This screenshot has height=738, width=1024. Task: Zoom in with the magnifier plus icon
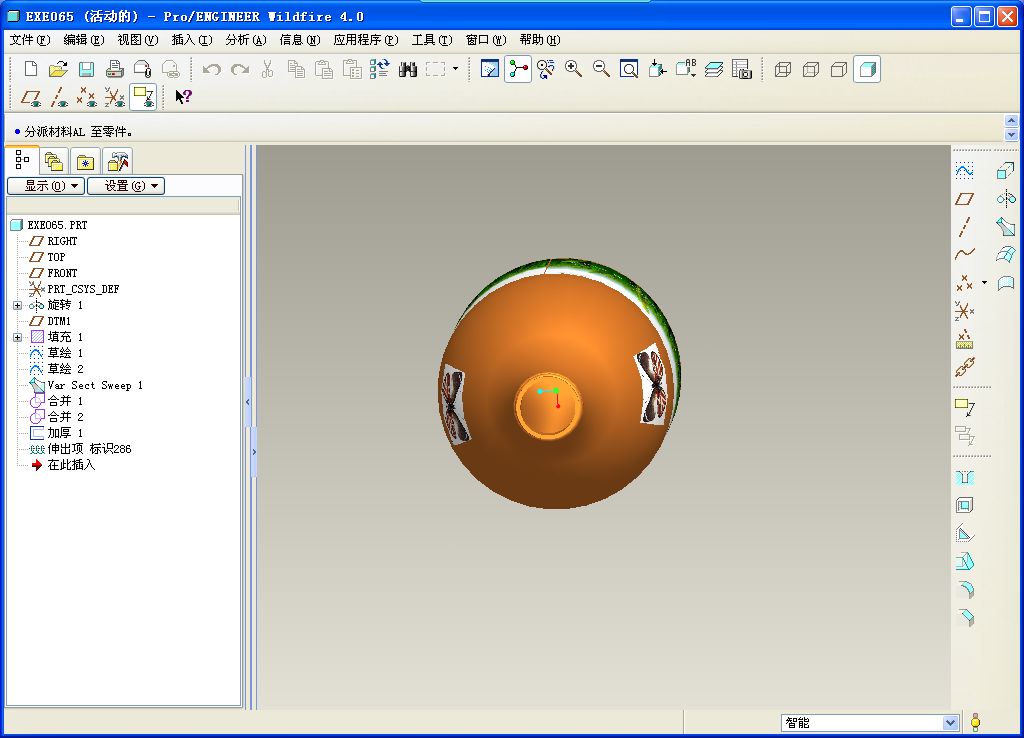(x=573, y=69)
